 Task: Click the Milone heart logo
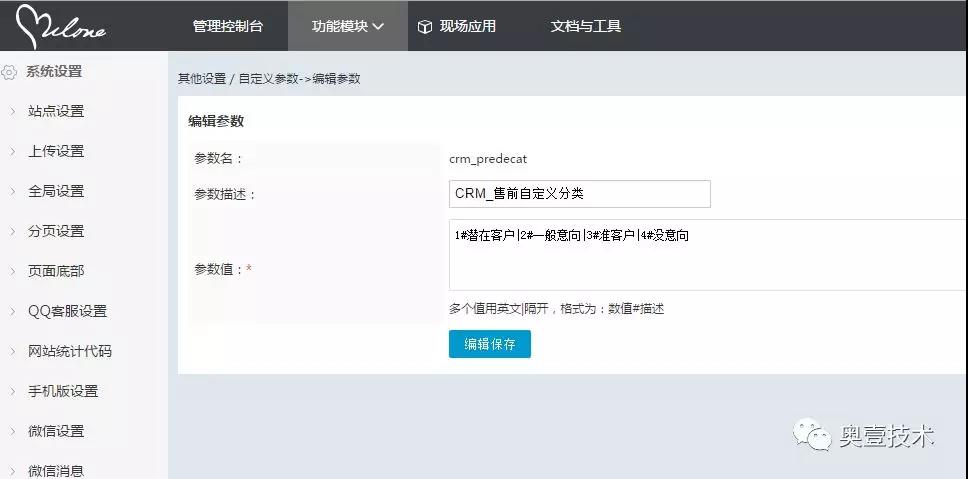tap(60, 26)
